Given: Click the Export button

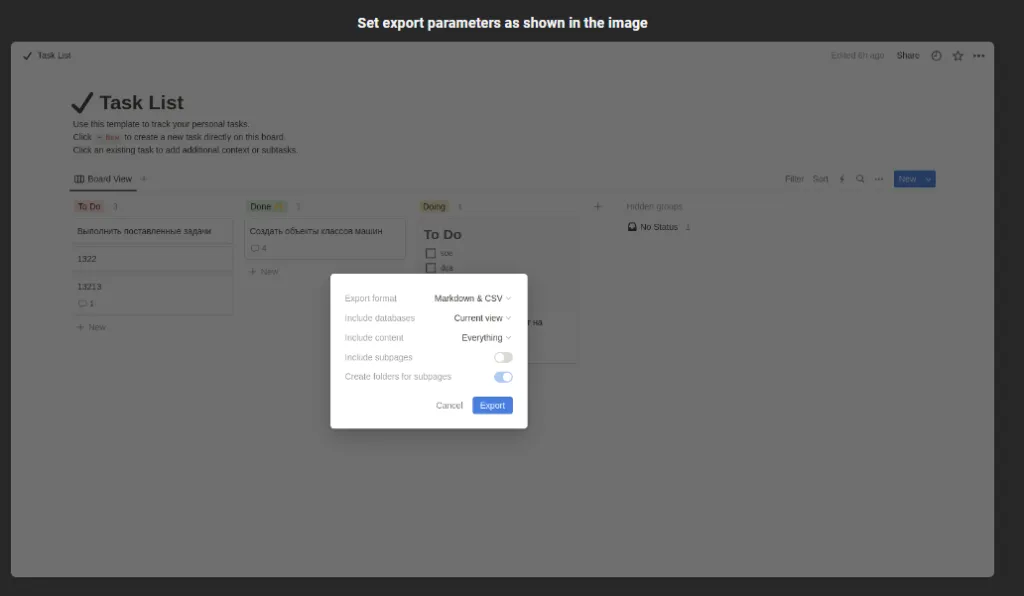Looking at the screenshot, I should 492,405.
